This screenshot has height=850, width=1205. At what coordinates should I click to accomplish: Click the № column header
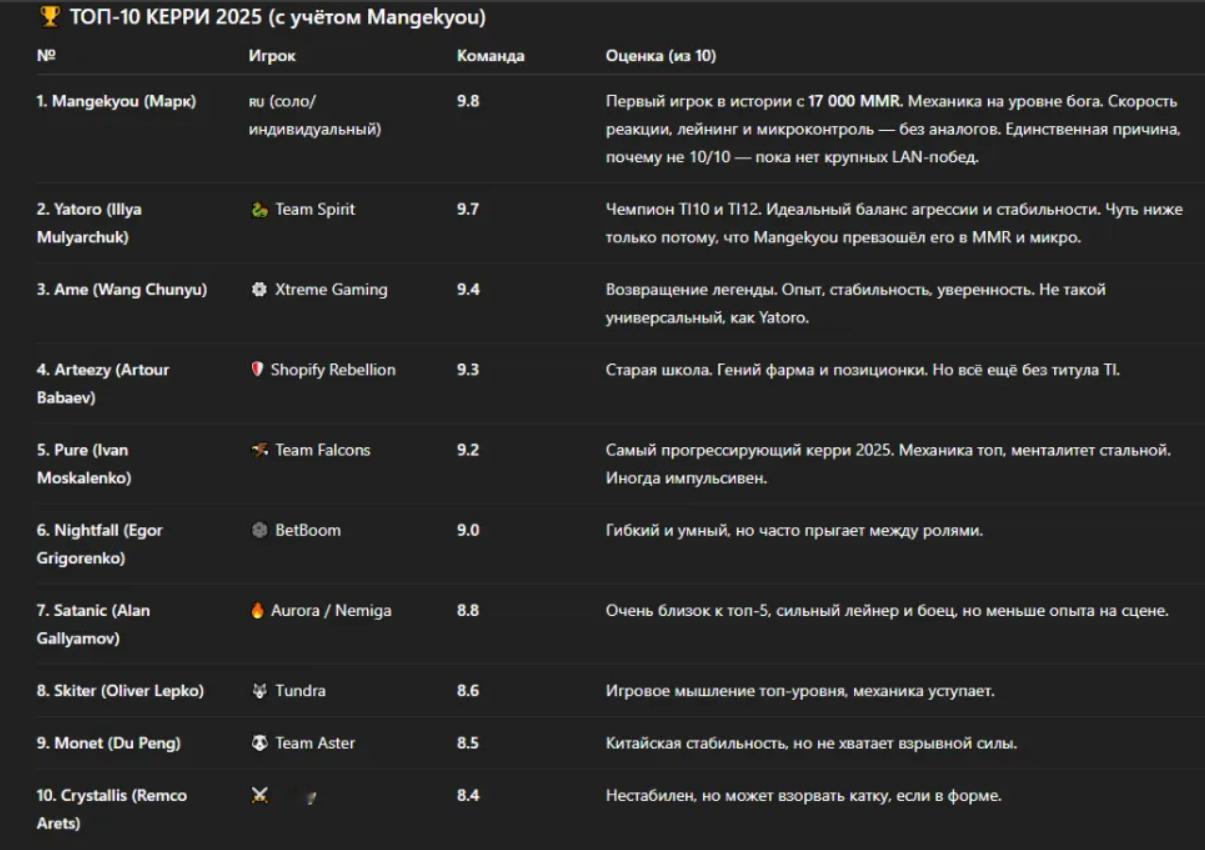tap(46, 56)
